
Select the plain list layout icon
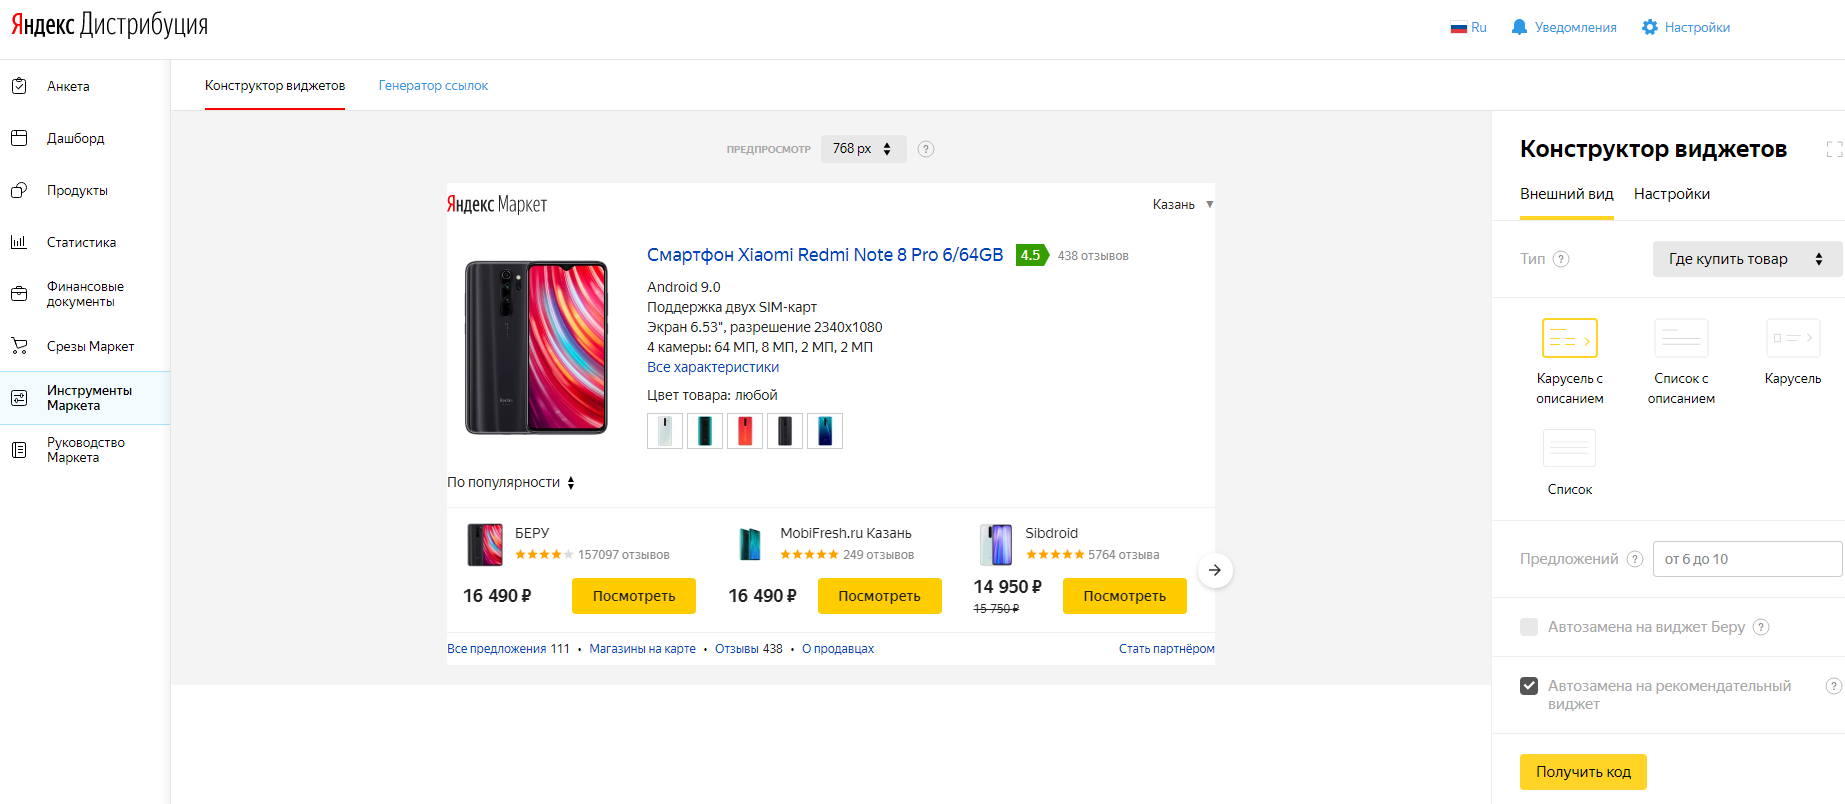[x=1569, y=449]
